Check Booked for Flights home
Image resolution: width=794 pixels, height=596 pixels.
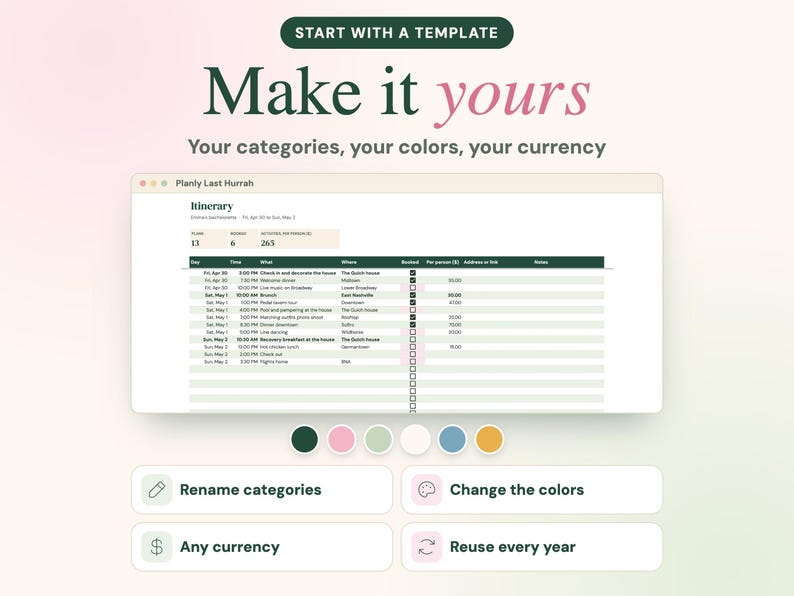pyautogui.click(x=413, y=362)
